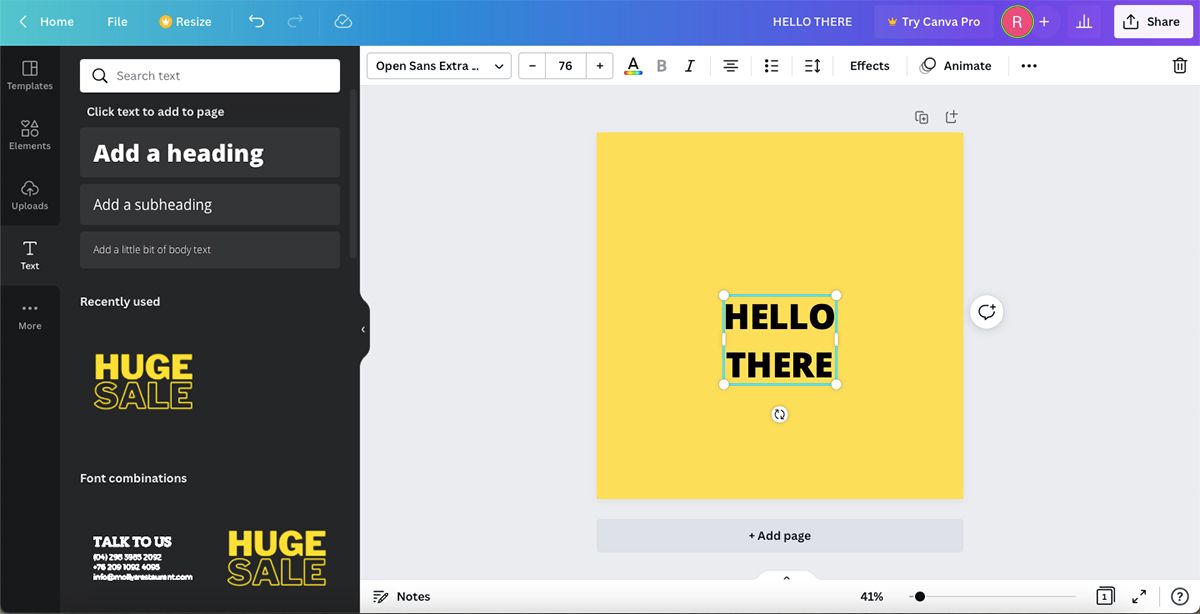Click the rotate handle below text
Viewport: 1200px width, 614px height.
(780, 414)
